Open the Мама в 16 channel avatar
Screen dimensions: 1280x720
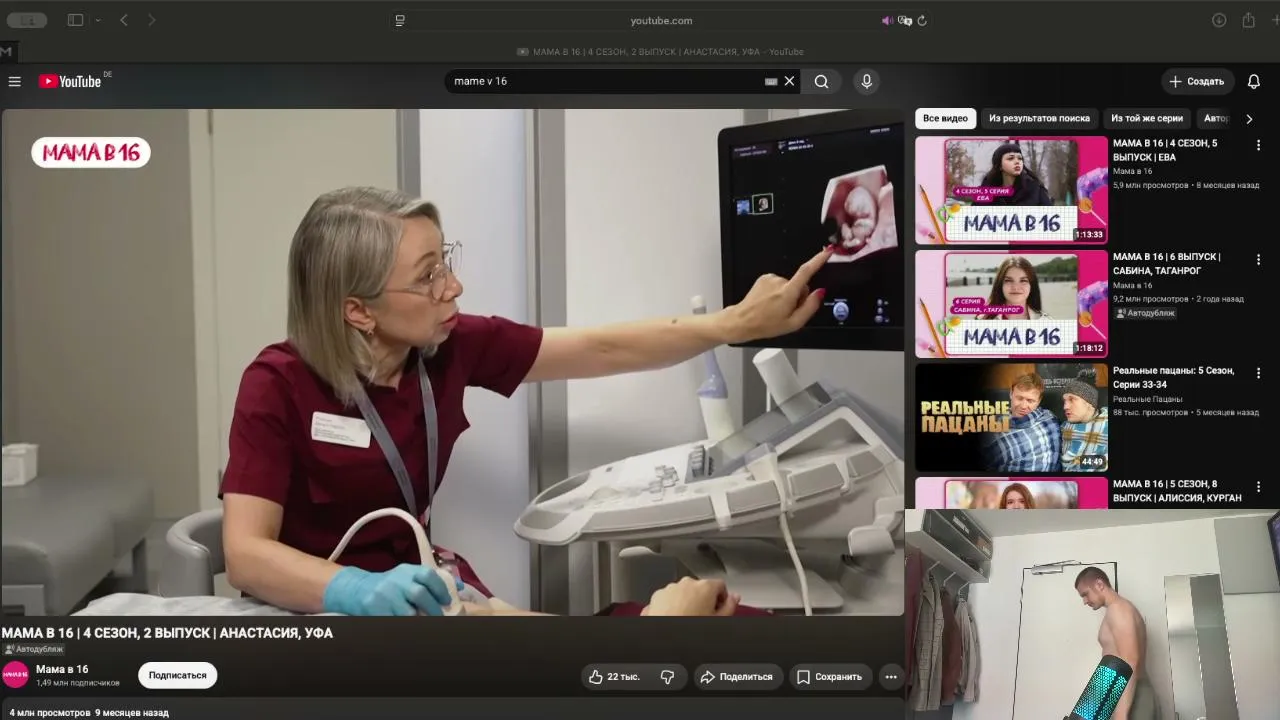coord(15,675)
